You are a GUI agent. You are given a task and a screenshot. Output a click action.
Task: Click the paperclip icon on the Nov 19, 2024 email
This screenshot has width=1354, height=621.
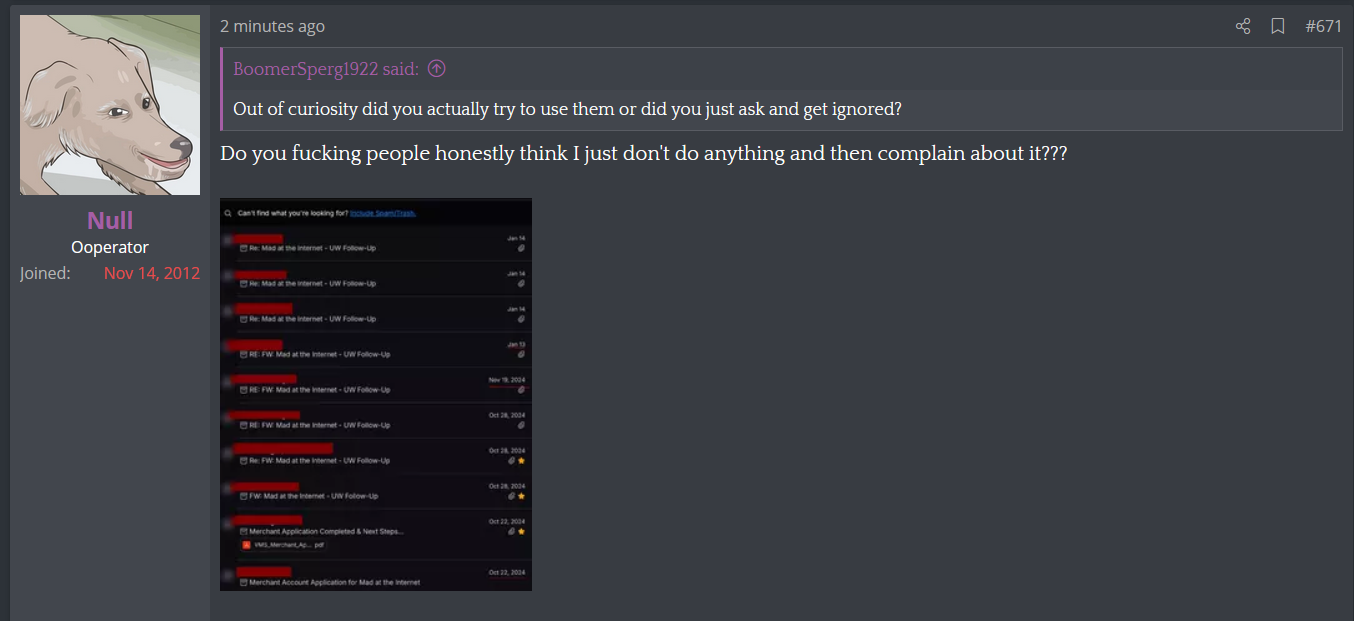pyautogui.click(x=521, y=390)
